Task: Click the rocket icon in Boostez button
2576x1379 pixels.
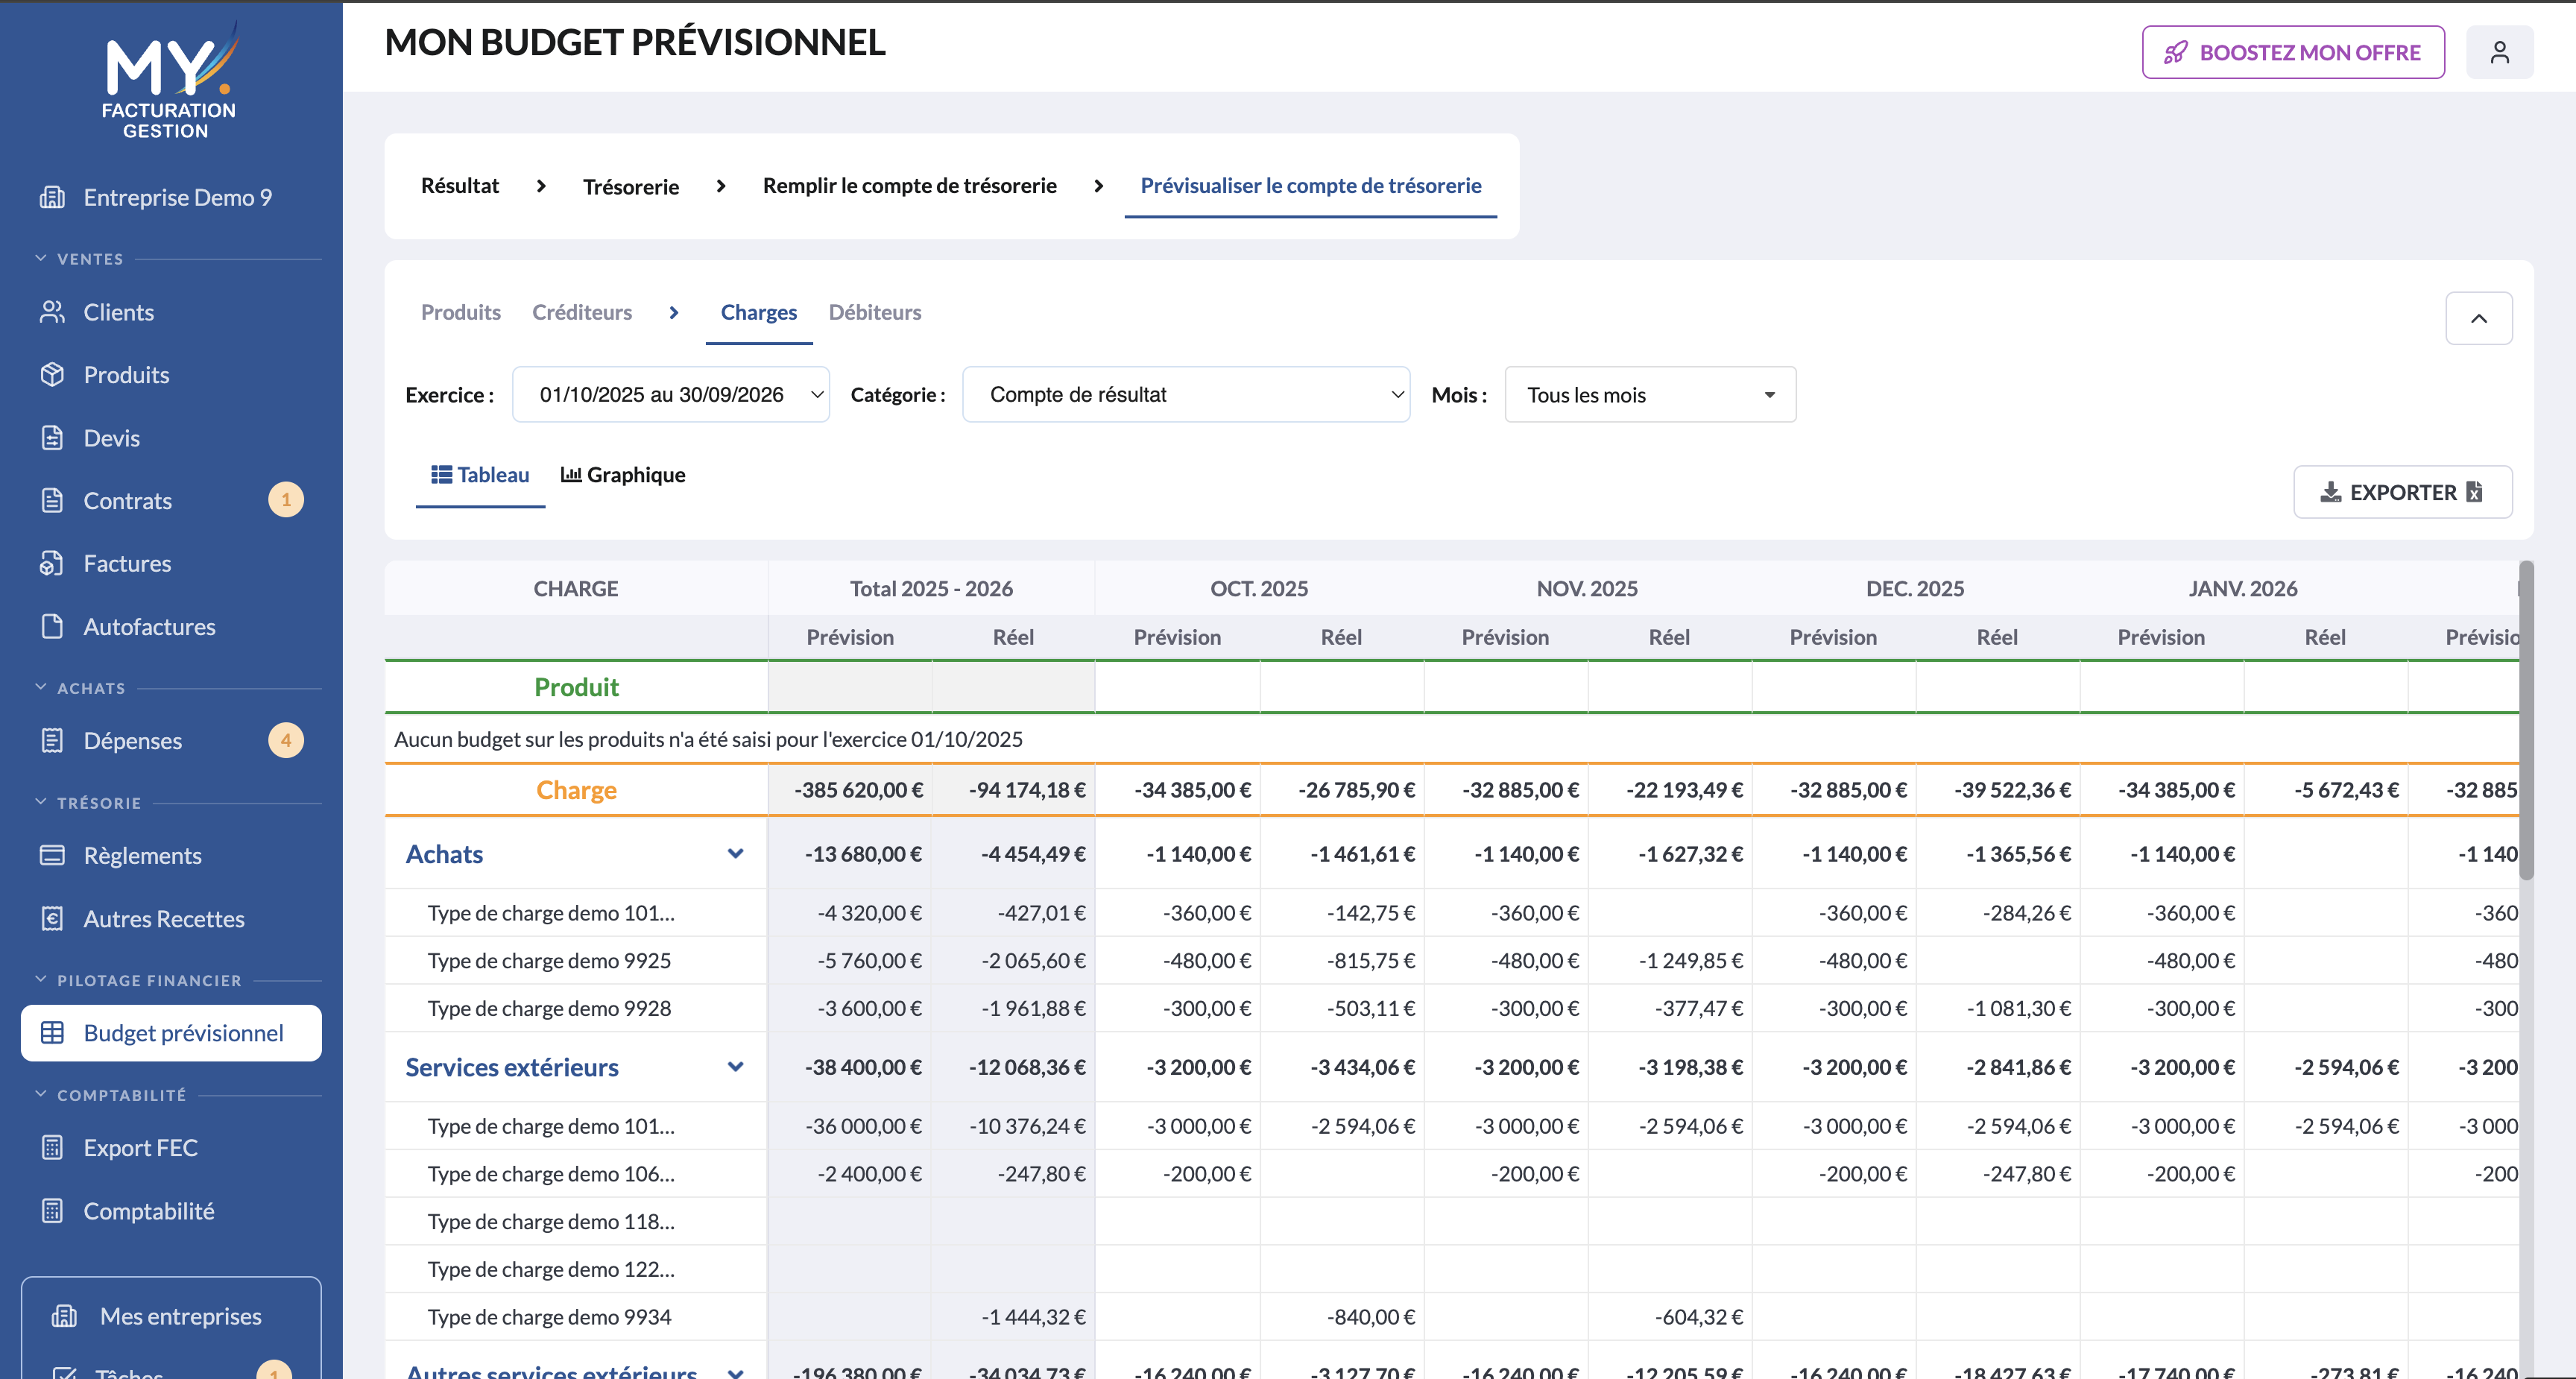Action: [x=2176, y=52]
